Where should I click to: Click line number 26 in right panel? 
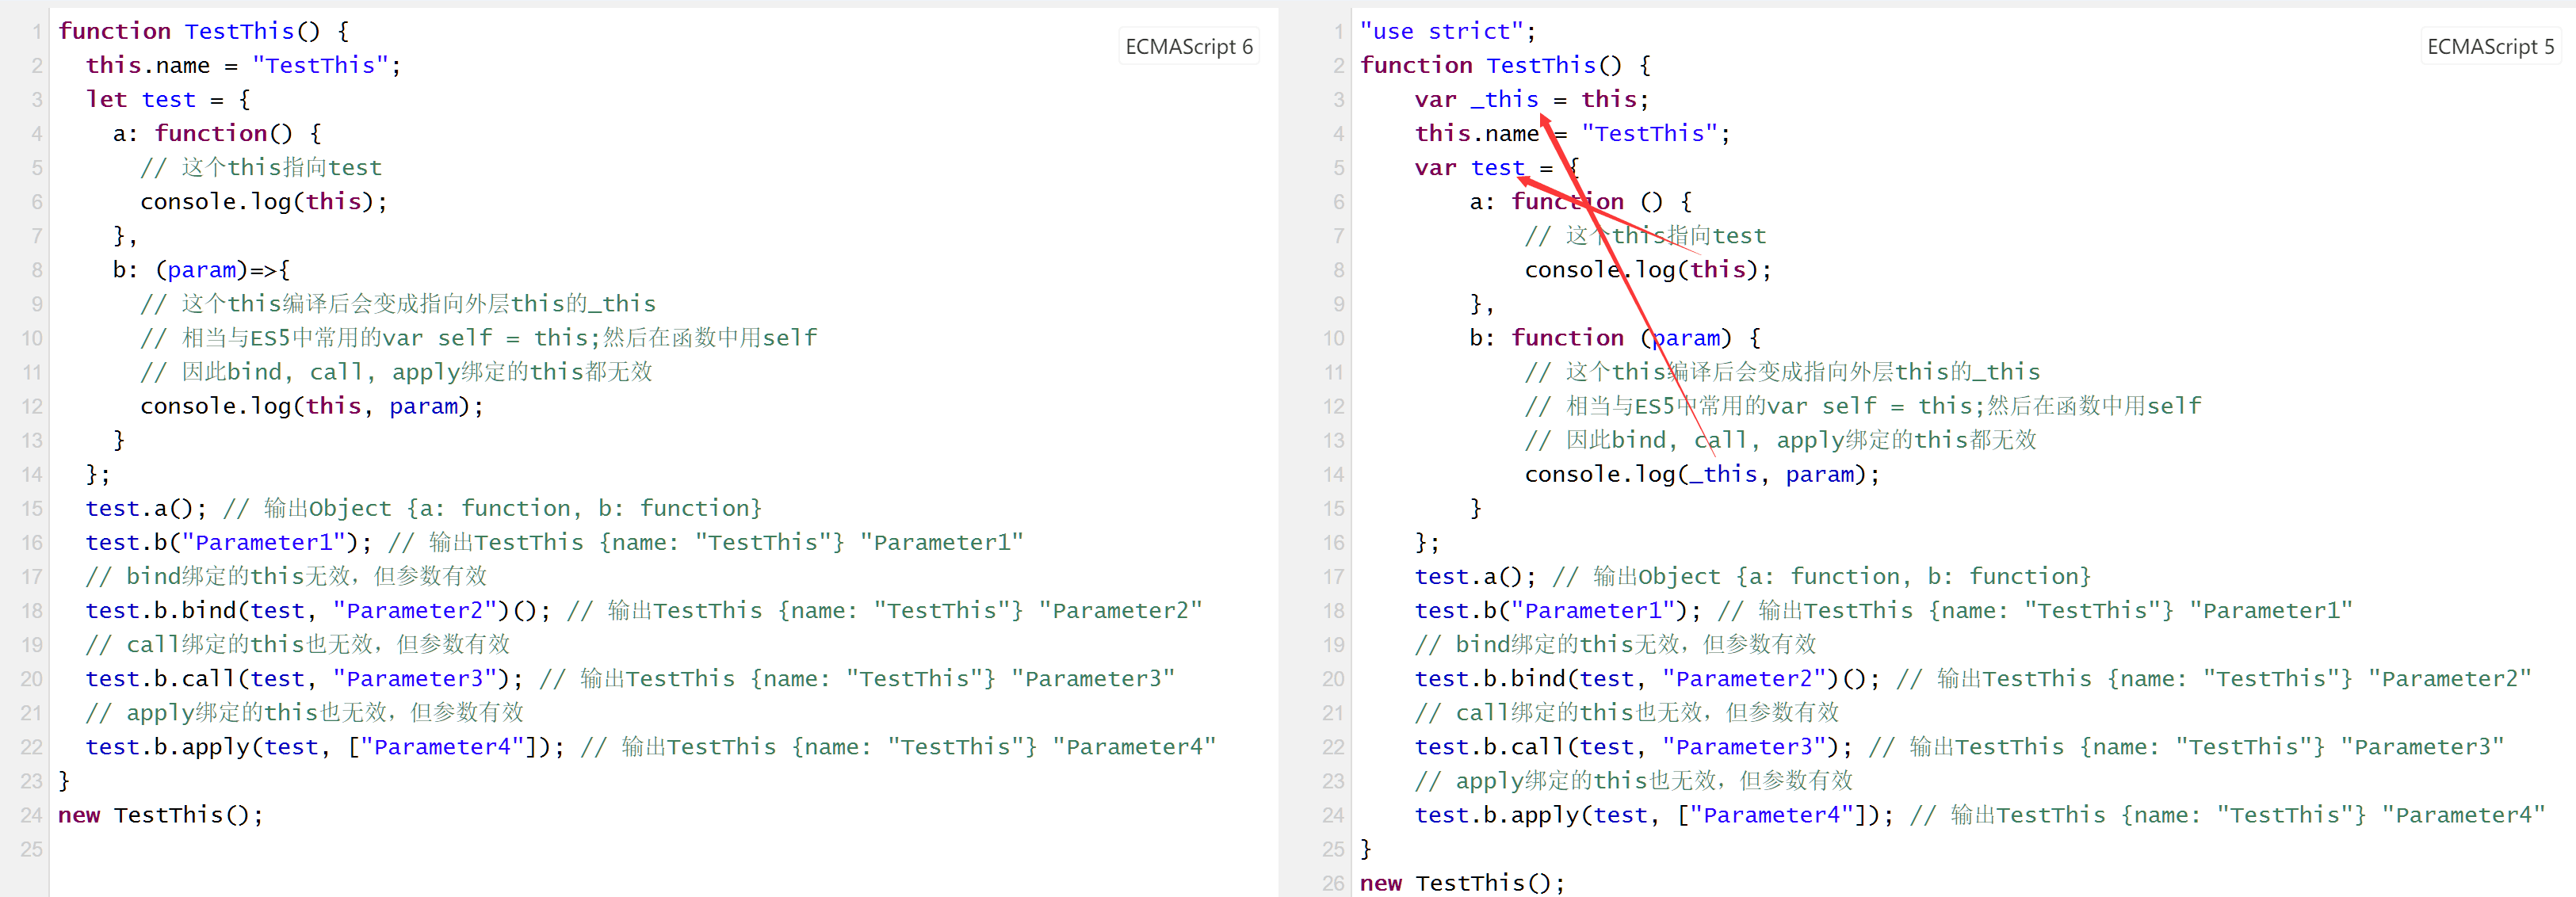point(1333,883)
